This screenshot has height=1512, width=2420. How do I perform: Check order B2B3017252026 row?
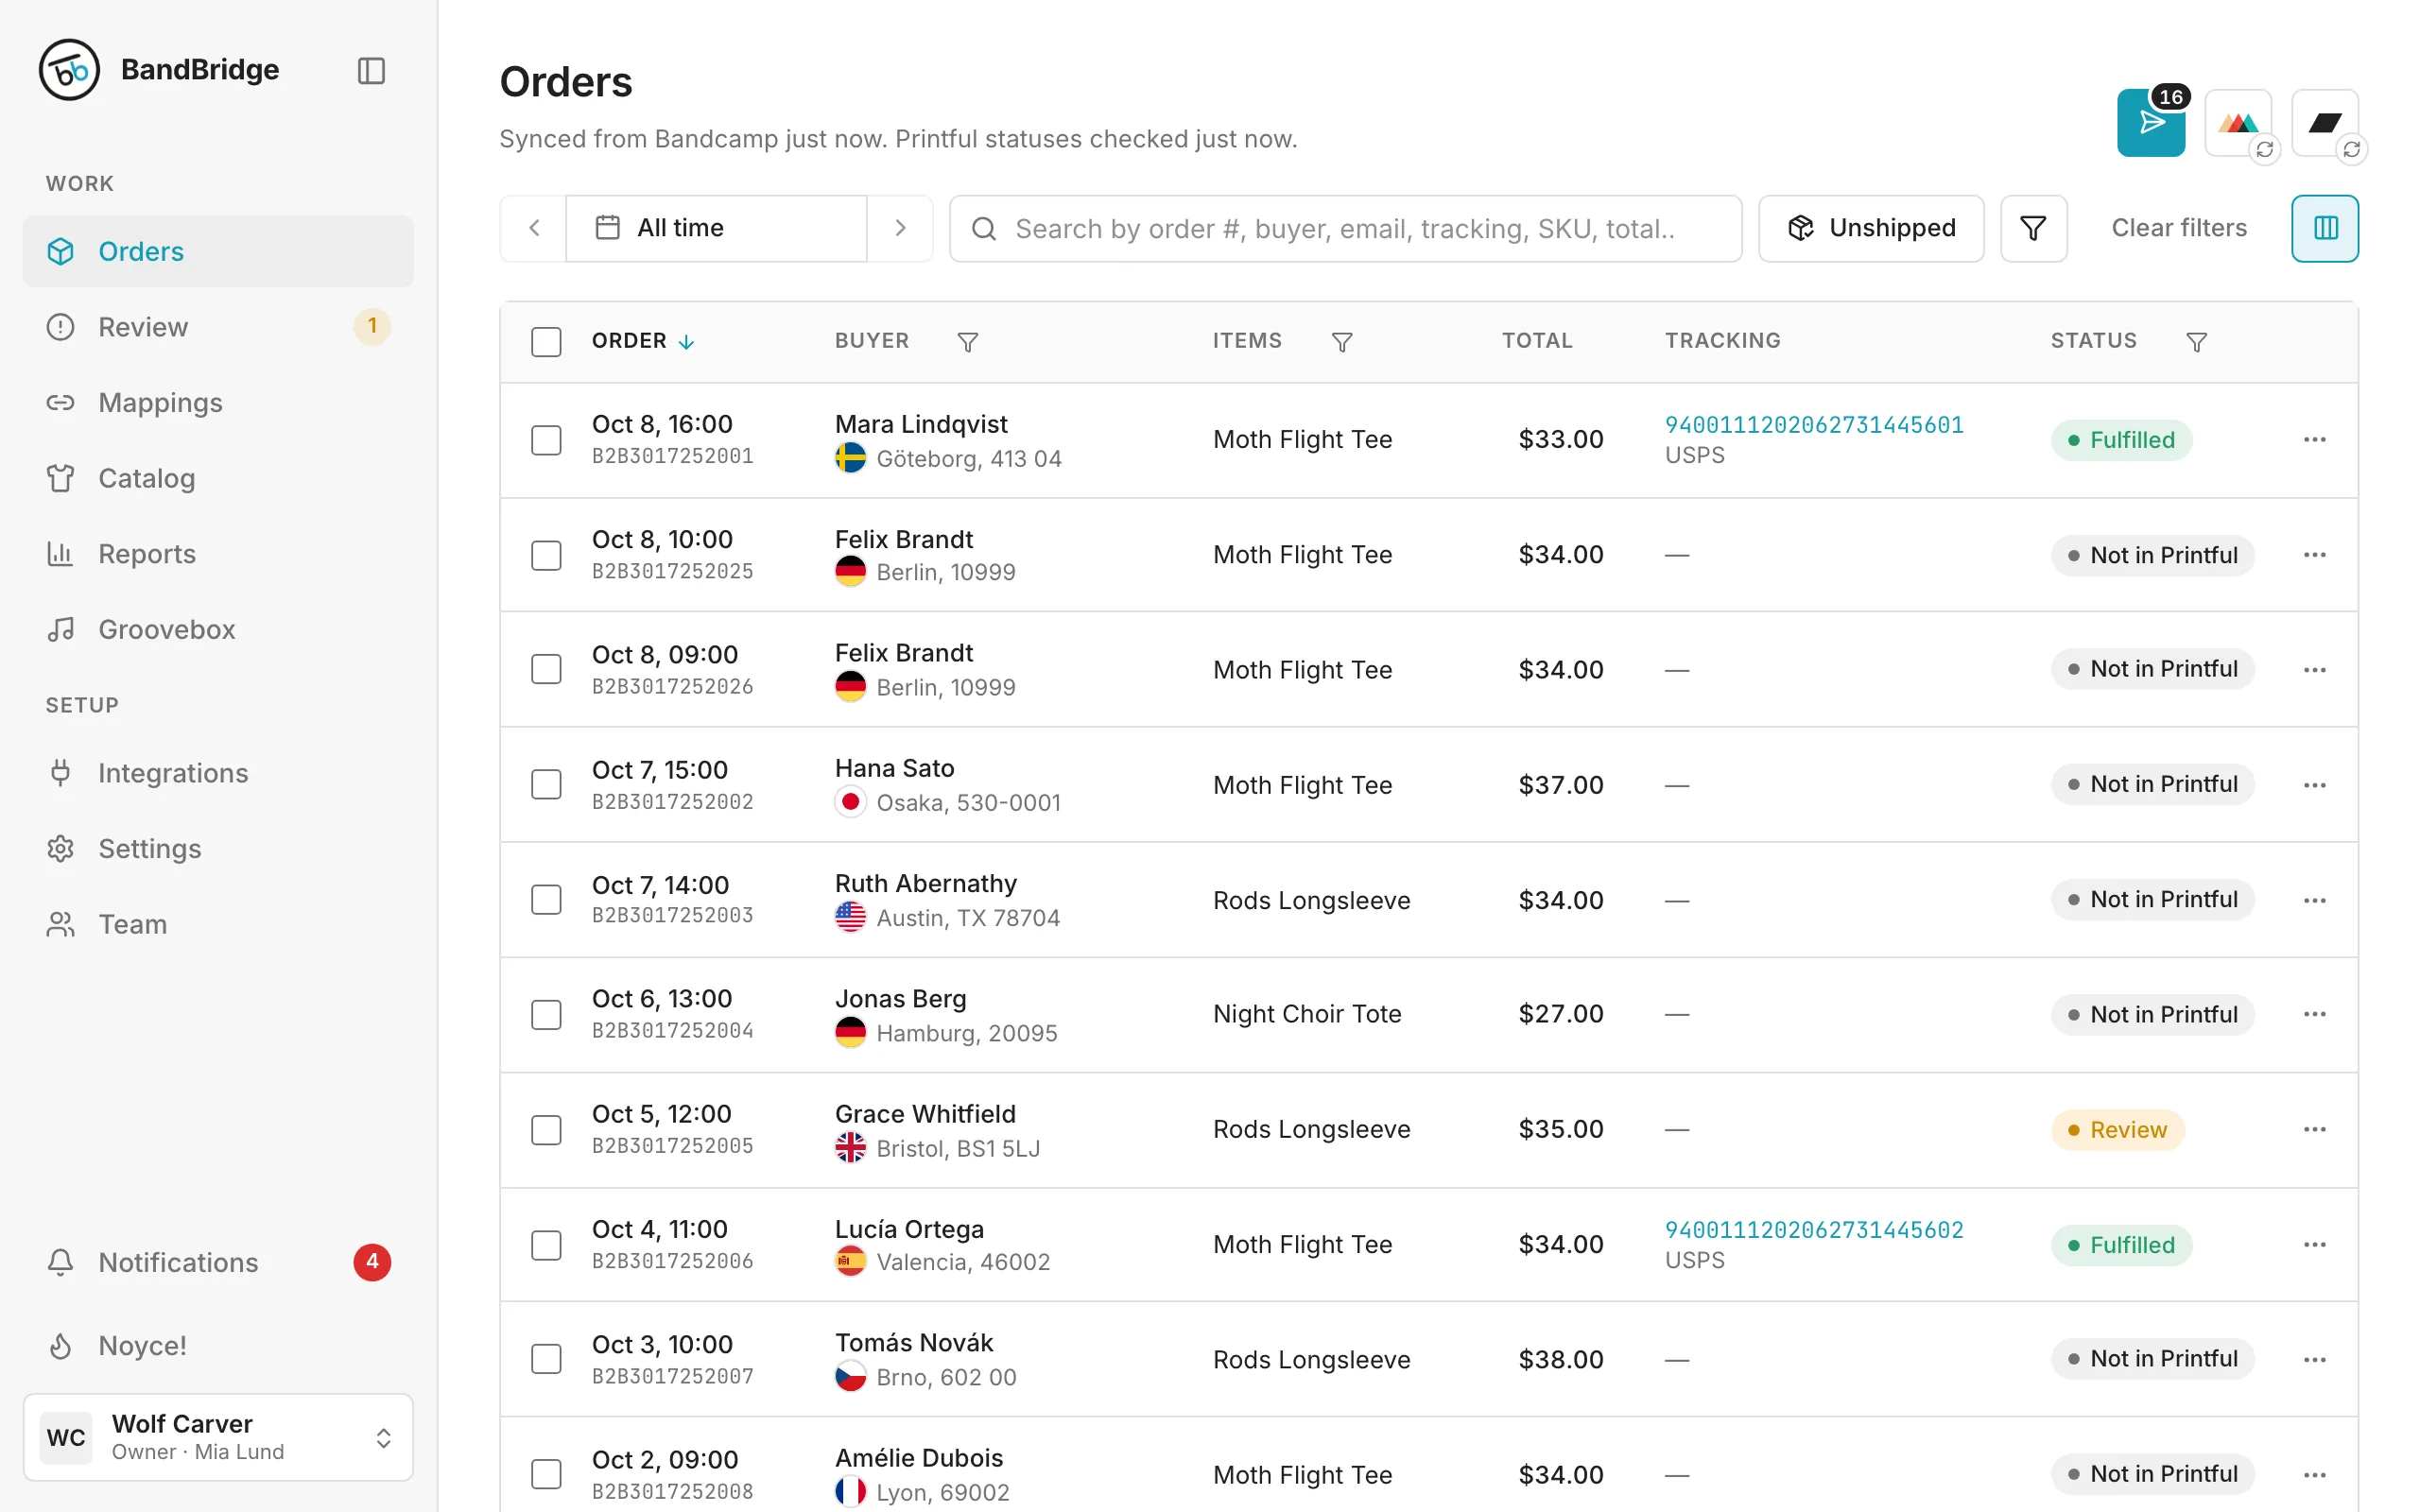546,669
